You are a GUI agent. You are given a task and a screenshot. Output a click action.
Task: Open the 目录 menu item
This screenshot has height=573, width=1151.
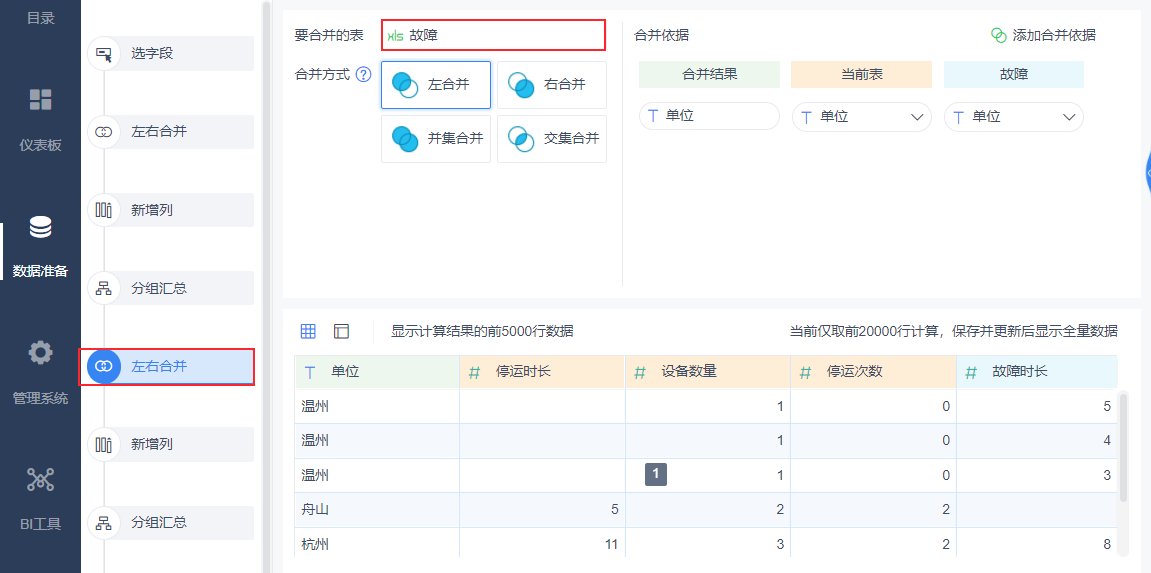pyautogui.click(x=40, y=18)
